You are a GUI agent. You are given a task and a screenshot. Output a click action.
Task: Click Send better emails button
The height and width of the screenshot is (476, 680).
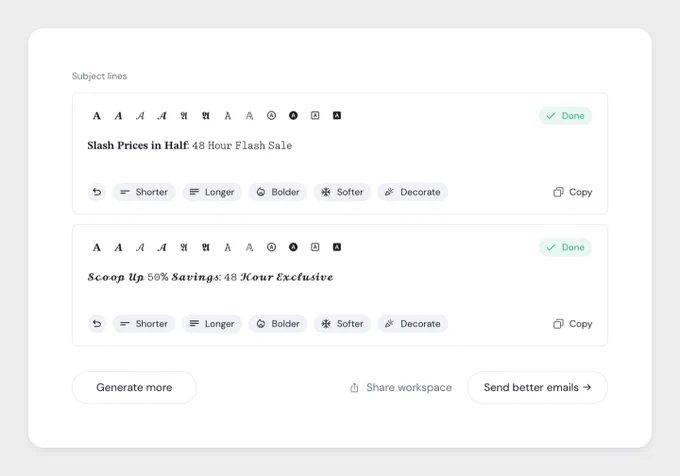[x=537, y=388]
